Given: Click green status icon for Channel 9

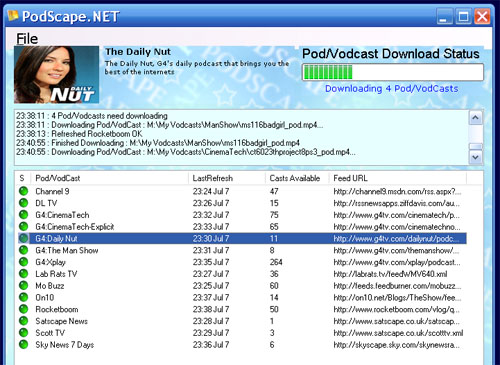Looking at the screenshot, I should pyautogui.click(x=23, y=191).
